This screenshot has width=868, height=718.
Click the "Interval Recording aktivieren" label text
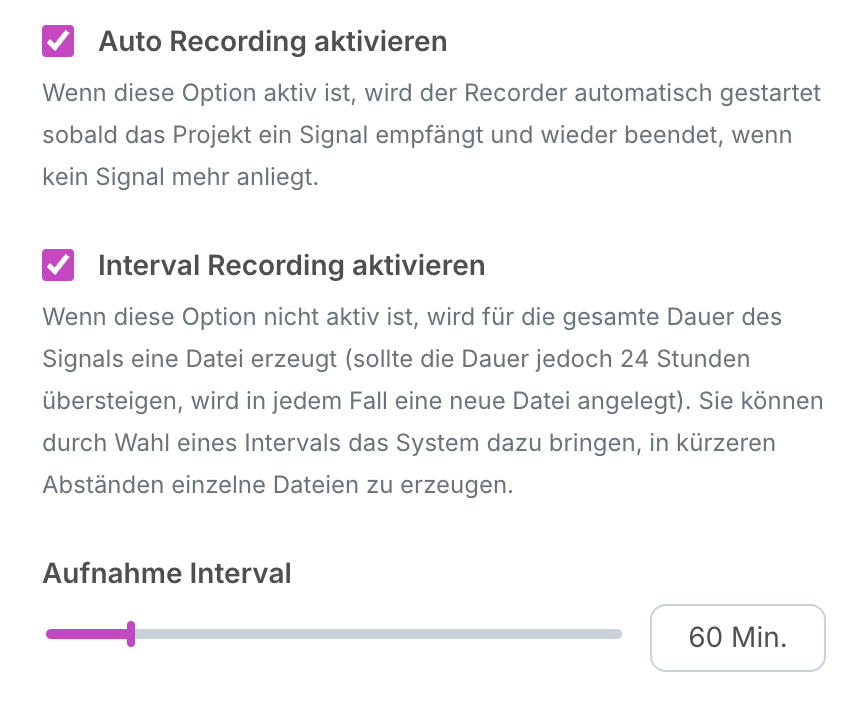(291, 265)
